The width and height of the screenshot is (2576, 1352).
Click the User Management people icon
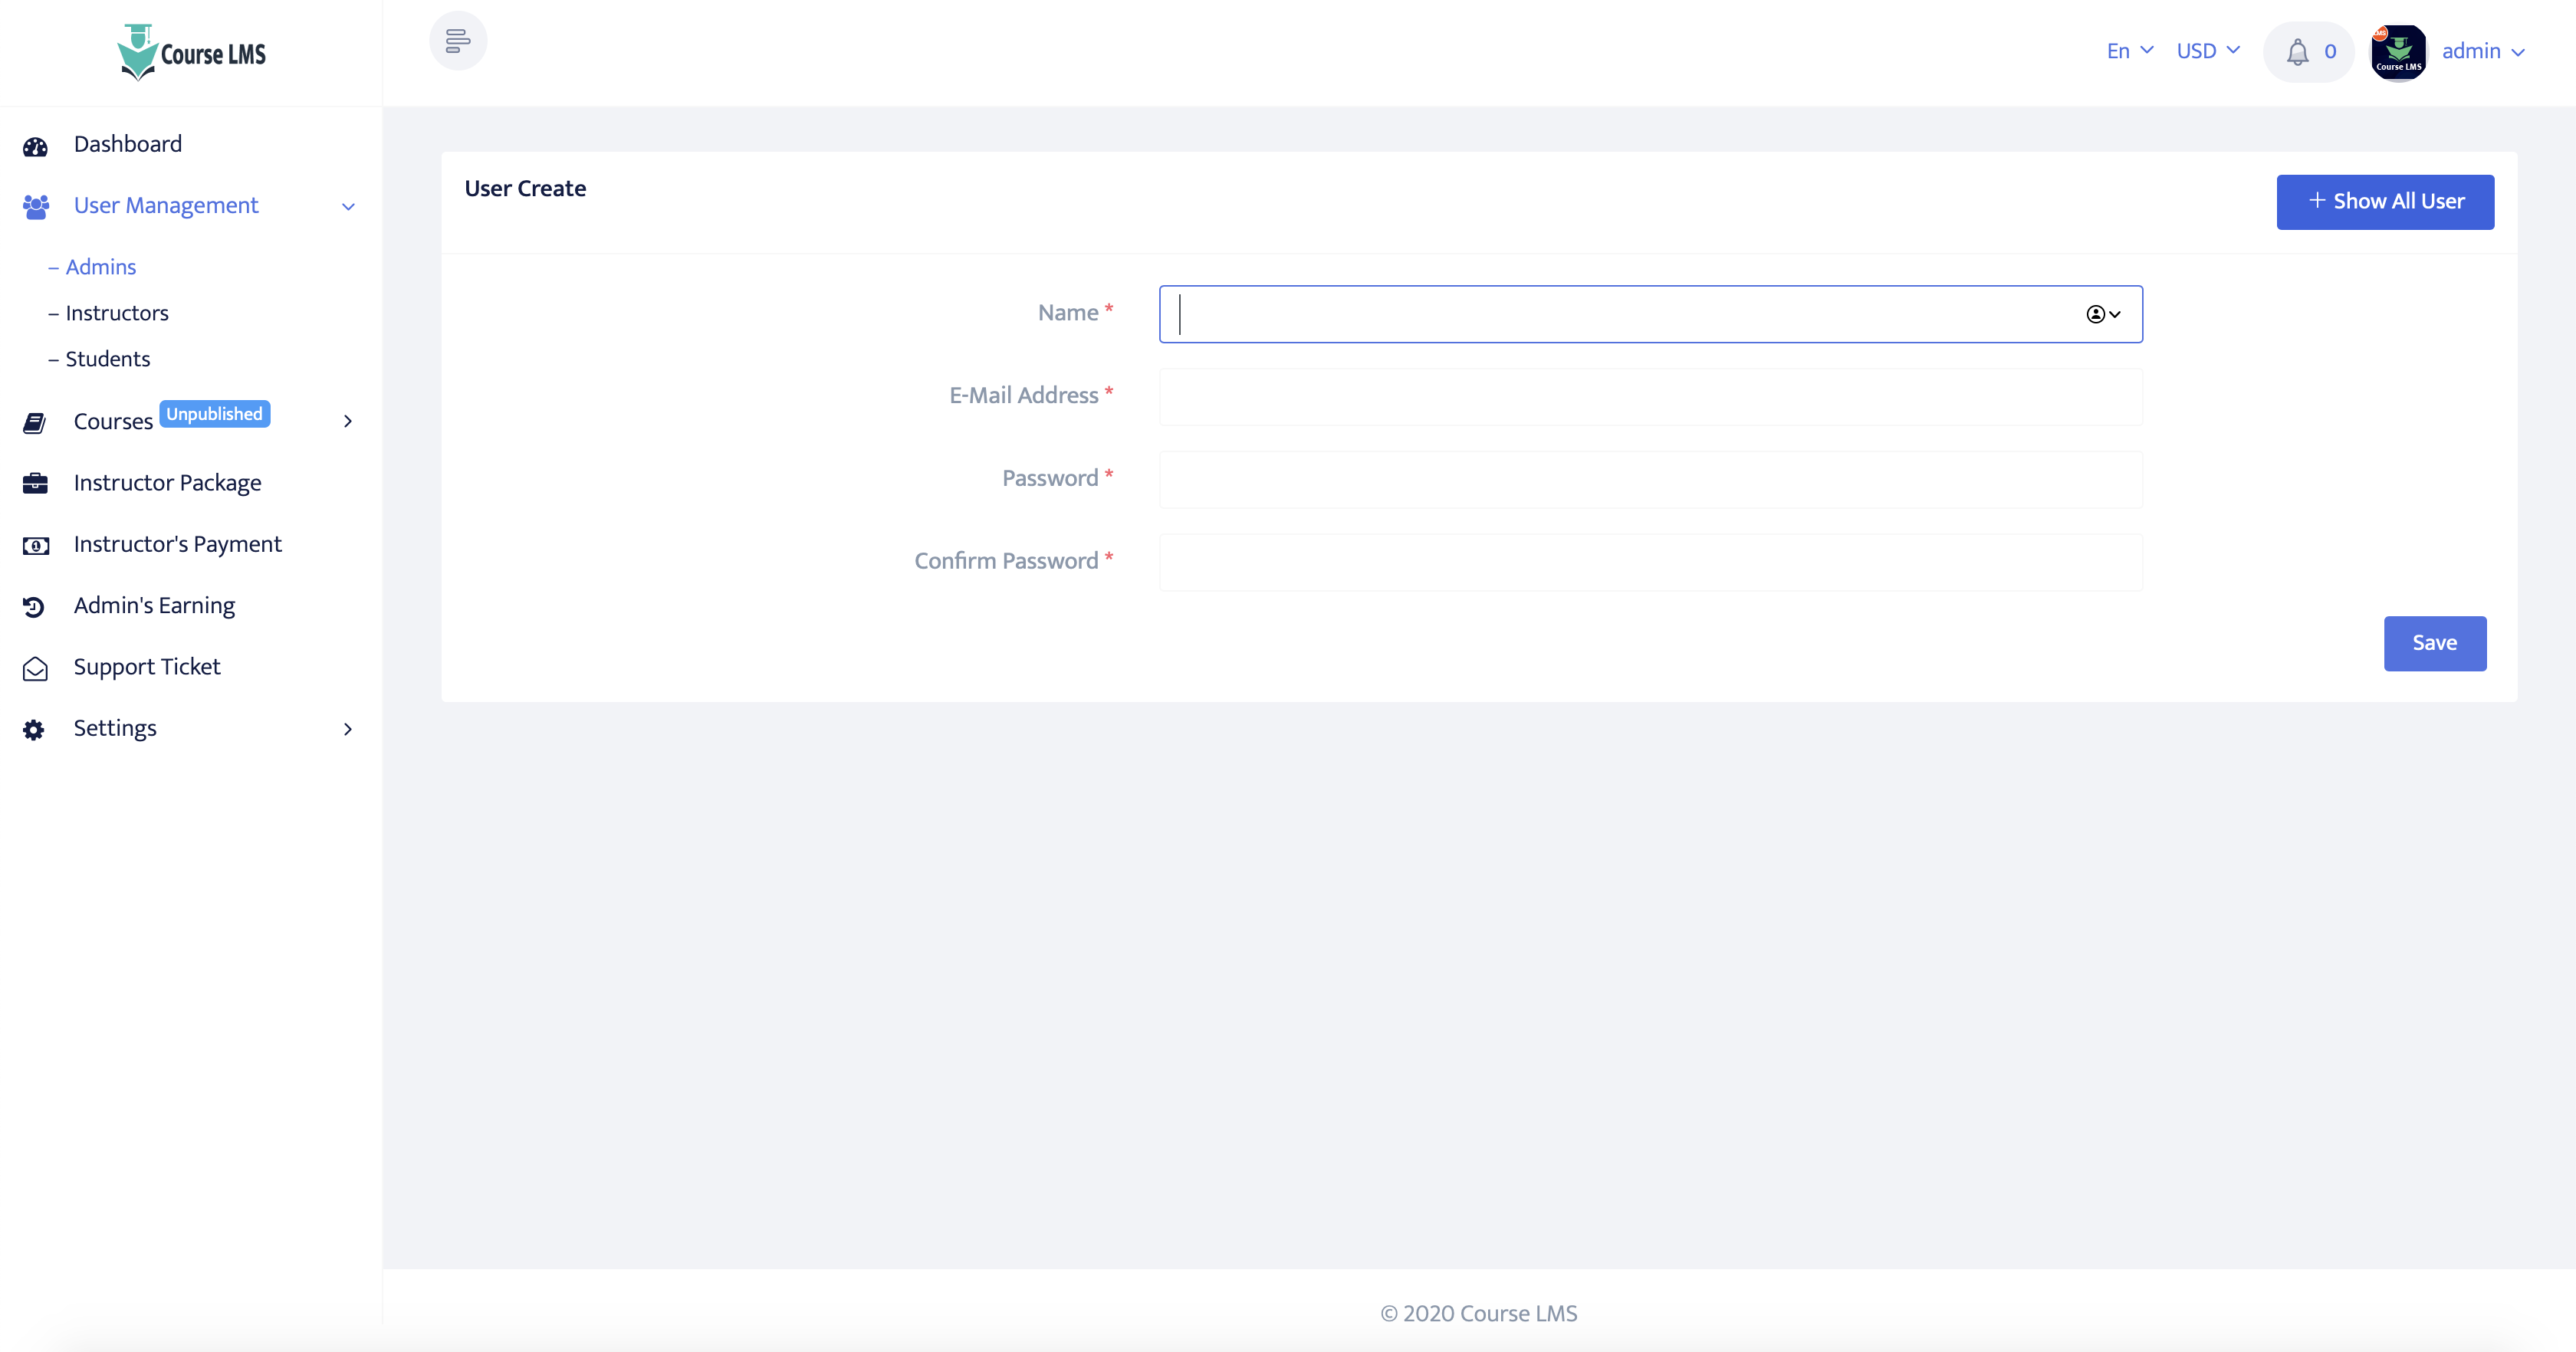(36, 207)
